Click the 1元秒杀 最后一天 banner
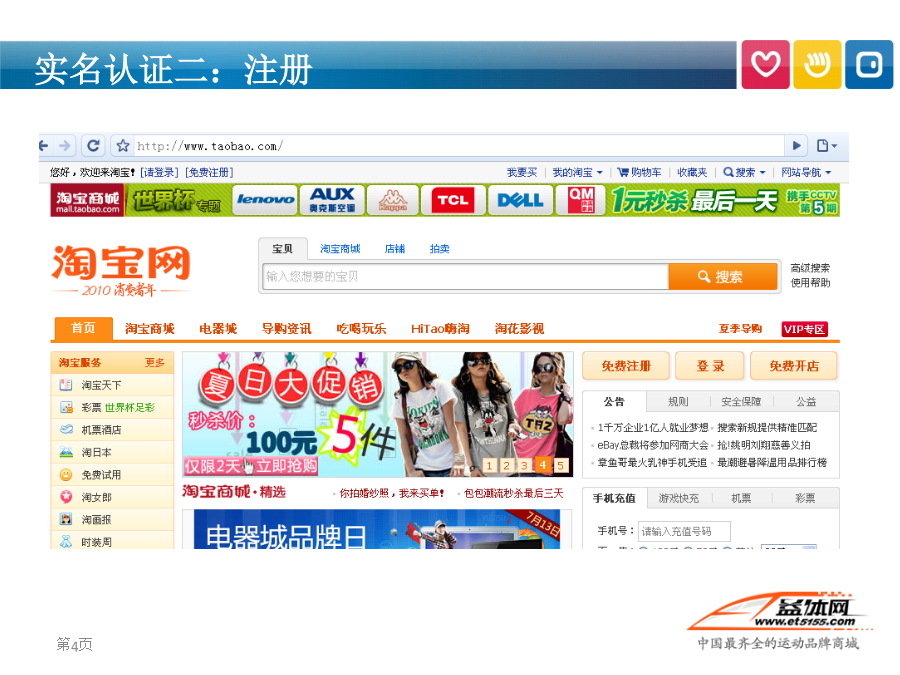This screenshot has height=675, width=900. tap(694, 200)
